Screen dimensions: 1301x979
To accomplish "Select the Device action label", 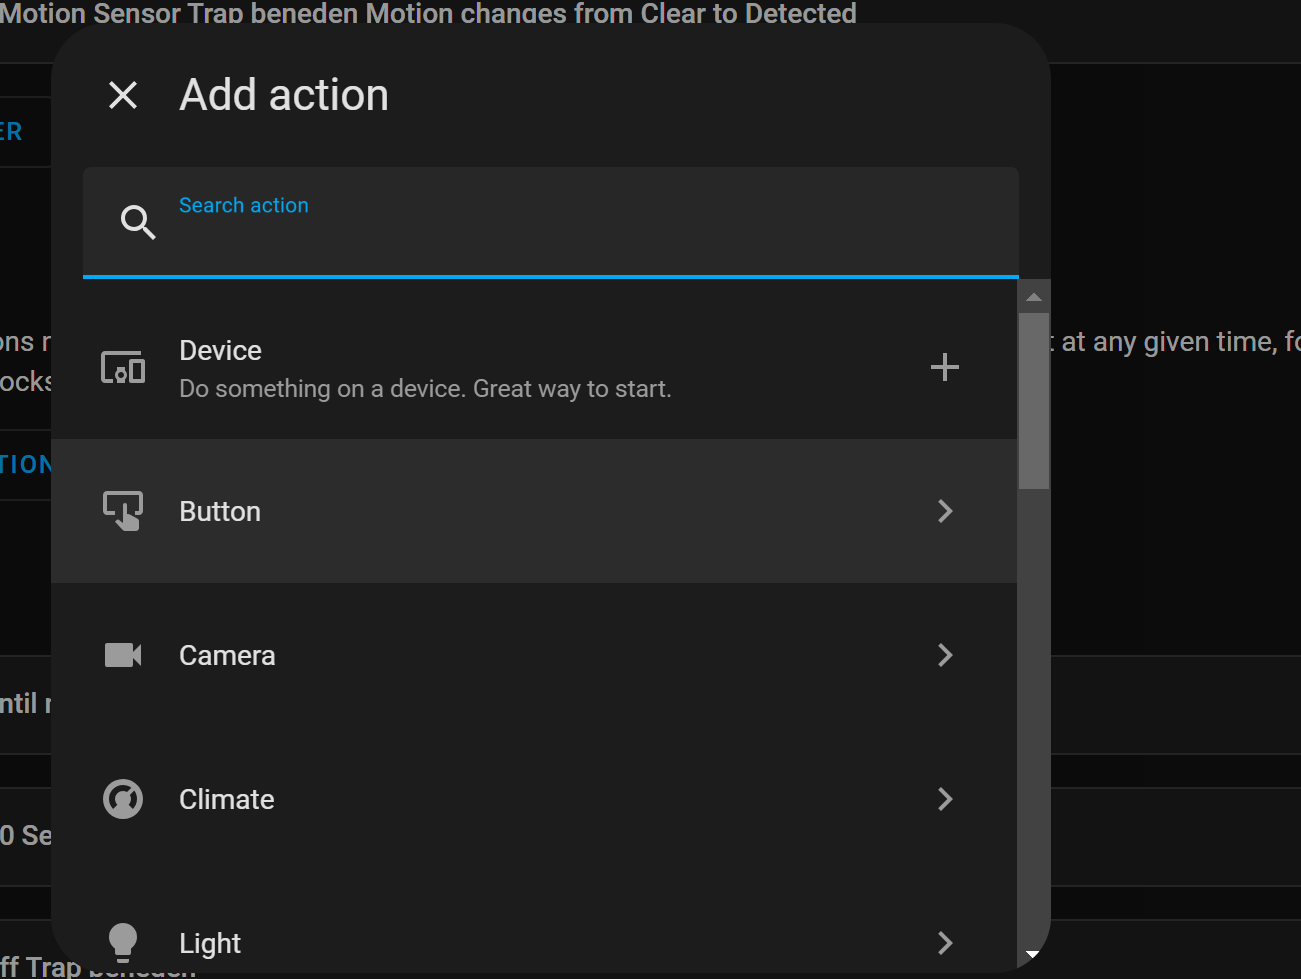I will click(220, 351).
